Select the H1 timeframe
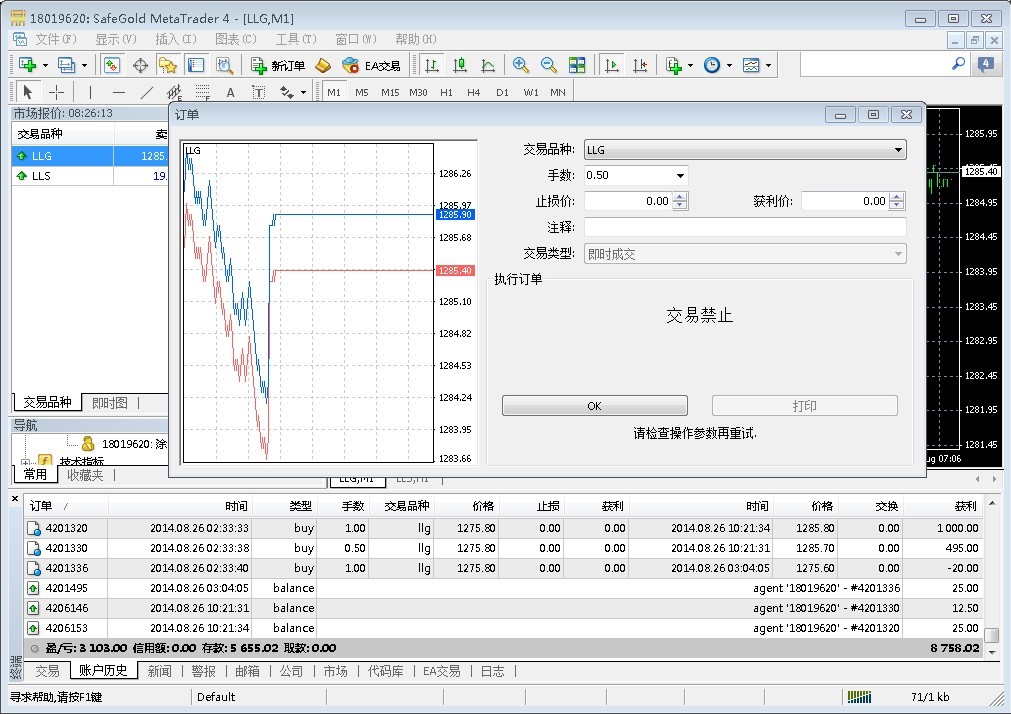1011x714 pixels. coord(446,92)
